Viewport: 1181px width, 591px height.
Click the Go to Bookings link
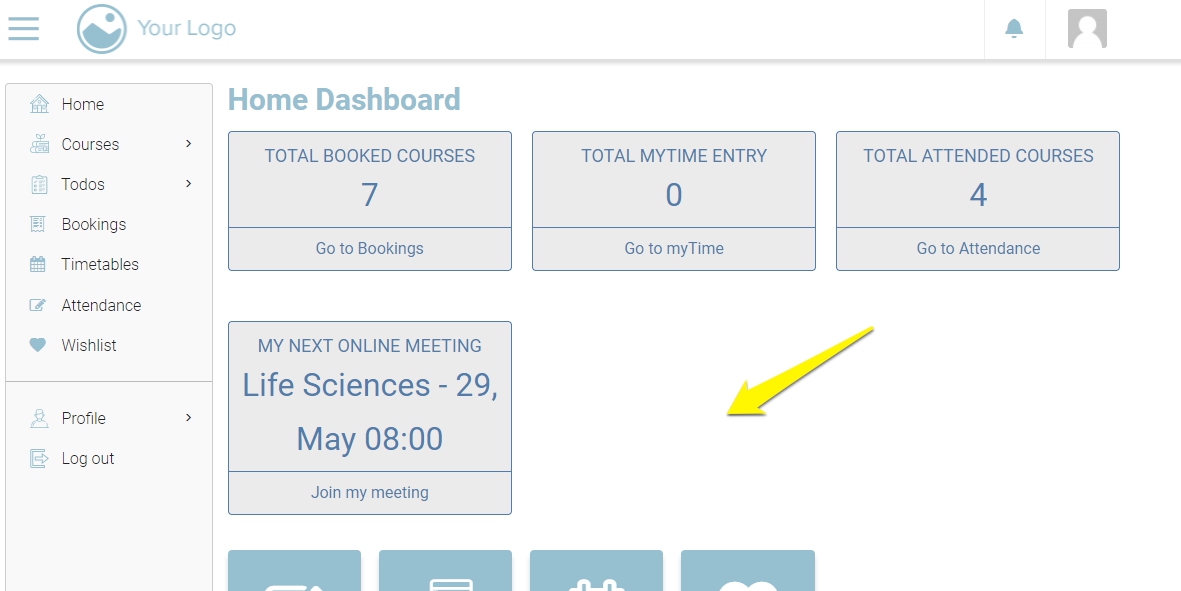pyautogui.click(x=369, y=249)
